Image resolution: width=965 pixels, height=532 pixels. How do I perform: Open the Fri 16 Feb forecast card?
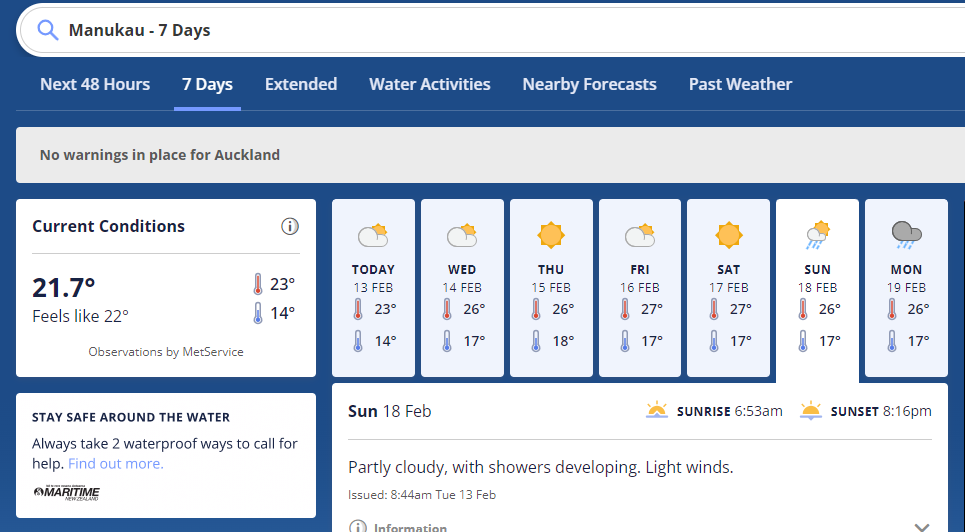640,288
